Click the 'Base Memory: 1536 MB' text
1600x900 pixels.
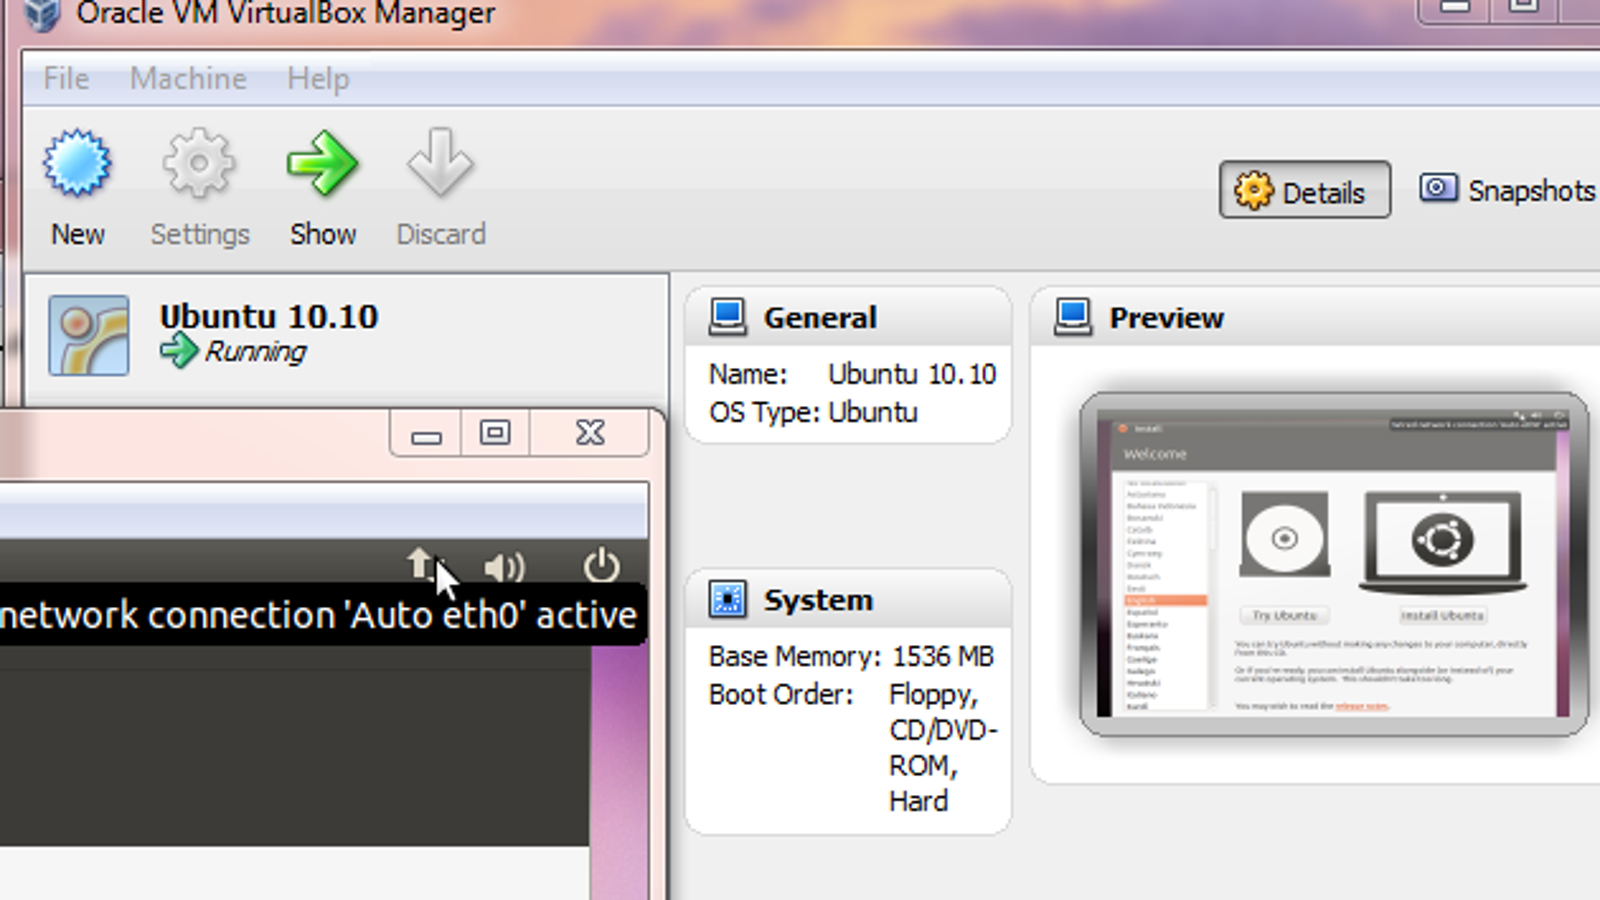(x=851, y=656)
